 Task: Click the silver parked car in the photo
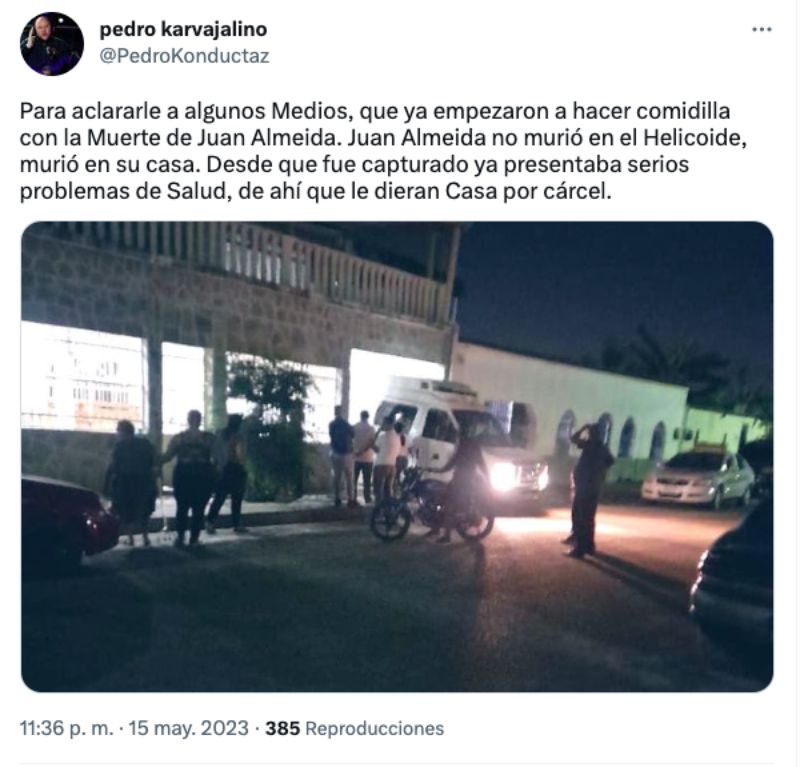[x=698, y=480]
